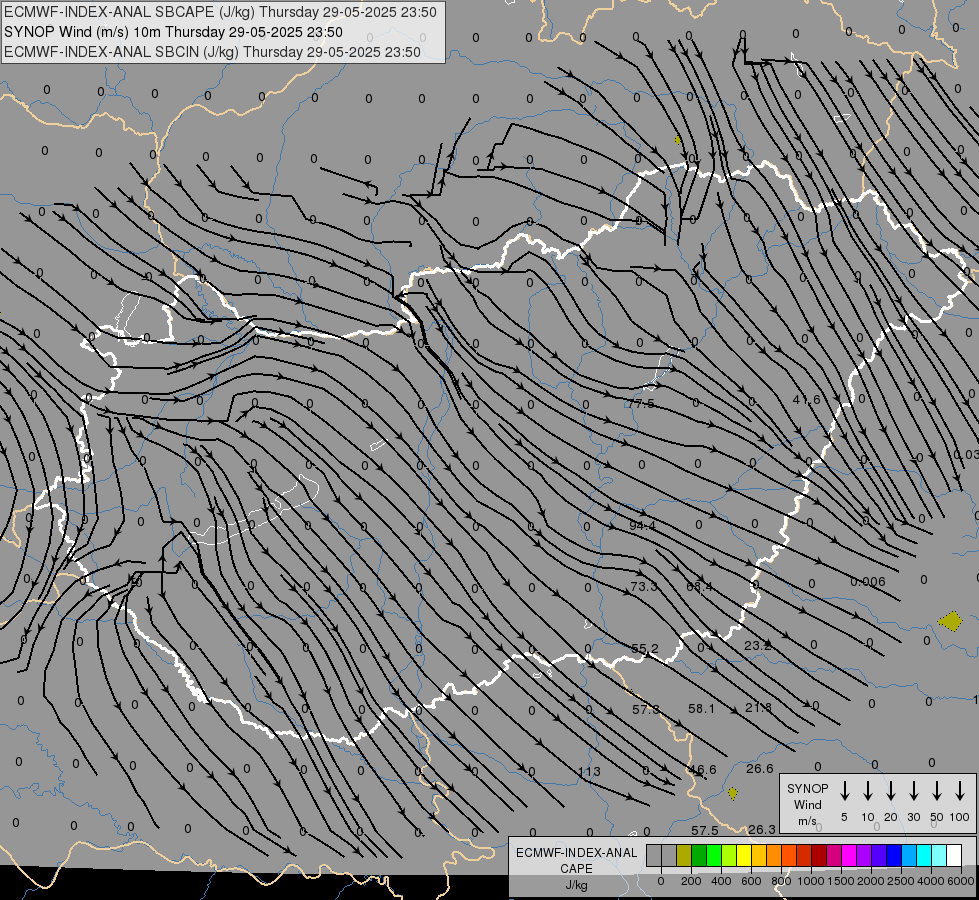This screenshot has height=900, width=979.
Task: Click the SBCAPE title line in header
Action: pyautogui.click(x=220, y=12)
